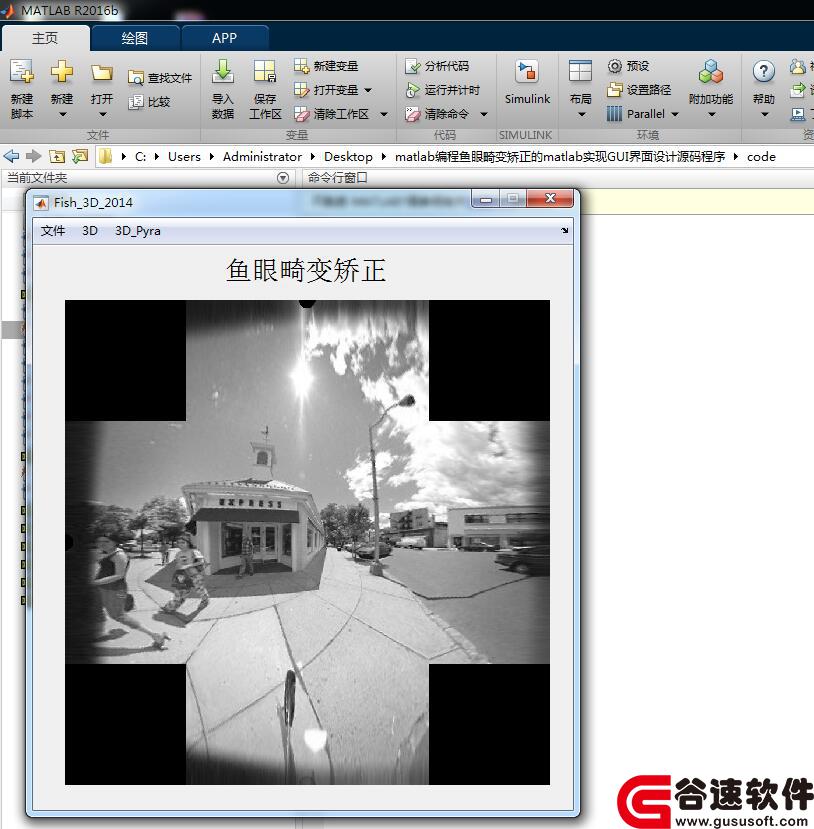Open the 3D menu in Fish_3D_2014
Screen dimensions: 814x829
(x=90, y=231)
